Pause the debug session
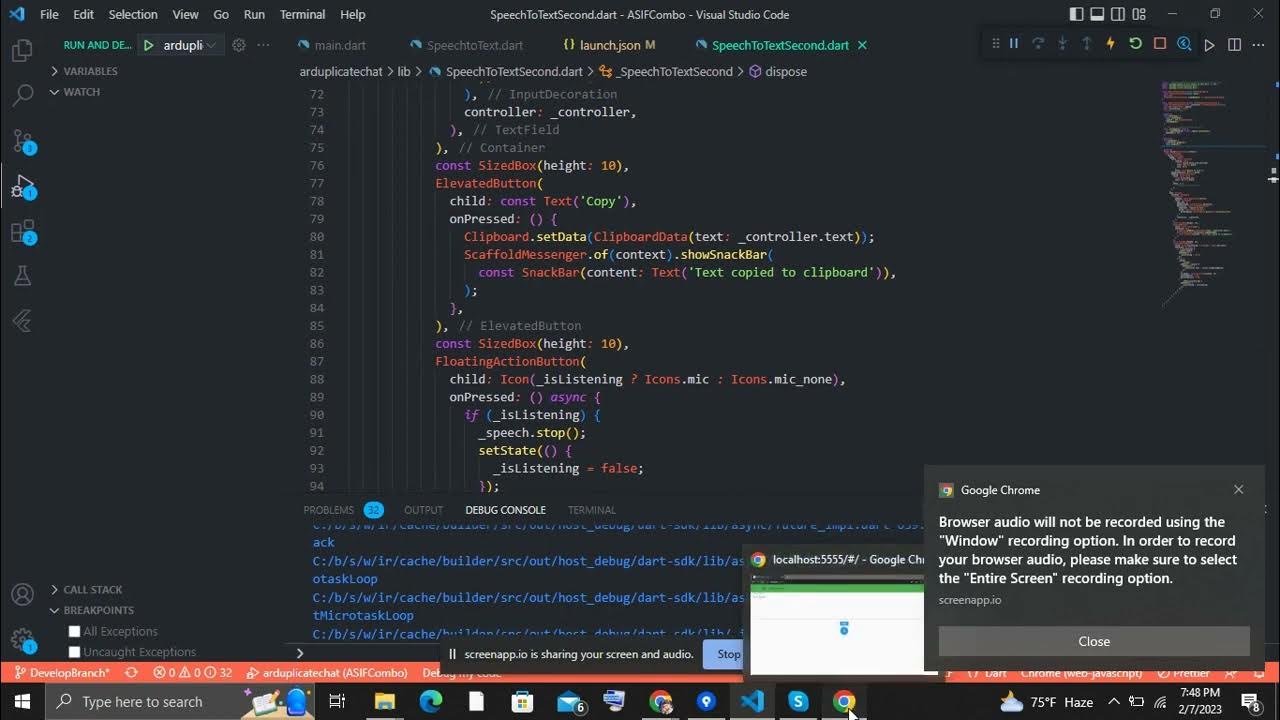 pos(1013,44)
